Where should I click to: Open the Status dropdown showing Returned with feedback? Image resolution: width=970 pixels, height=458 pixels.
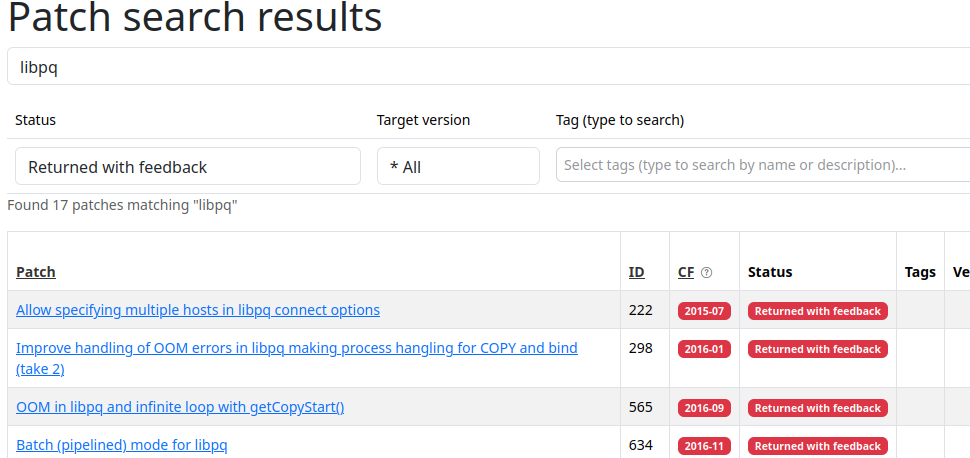(x=188, y=167)
